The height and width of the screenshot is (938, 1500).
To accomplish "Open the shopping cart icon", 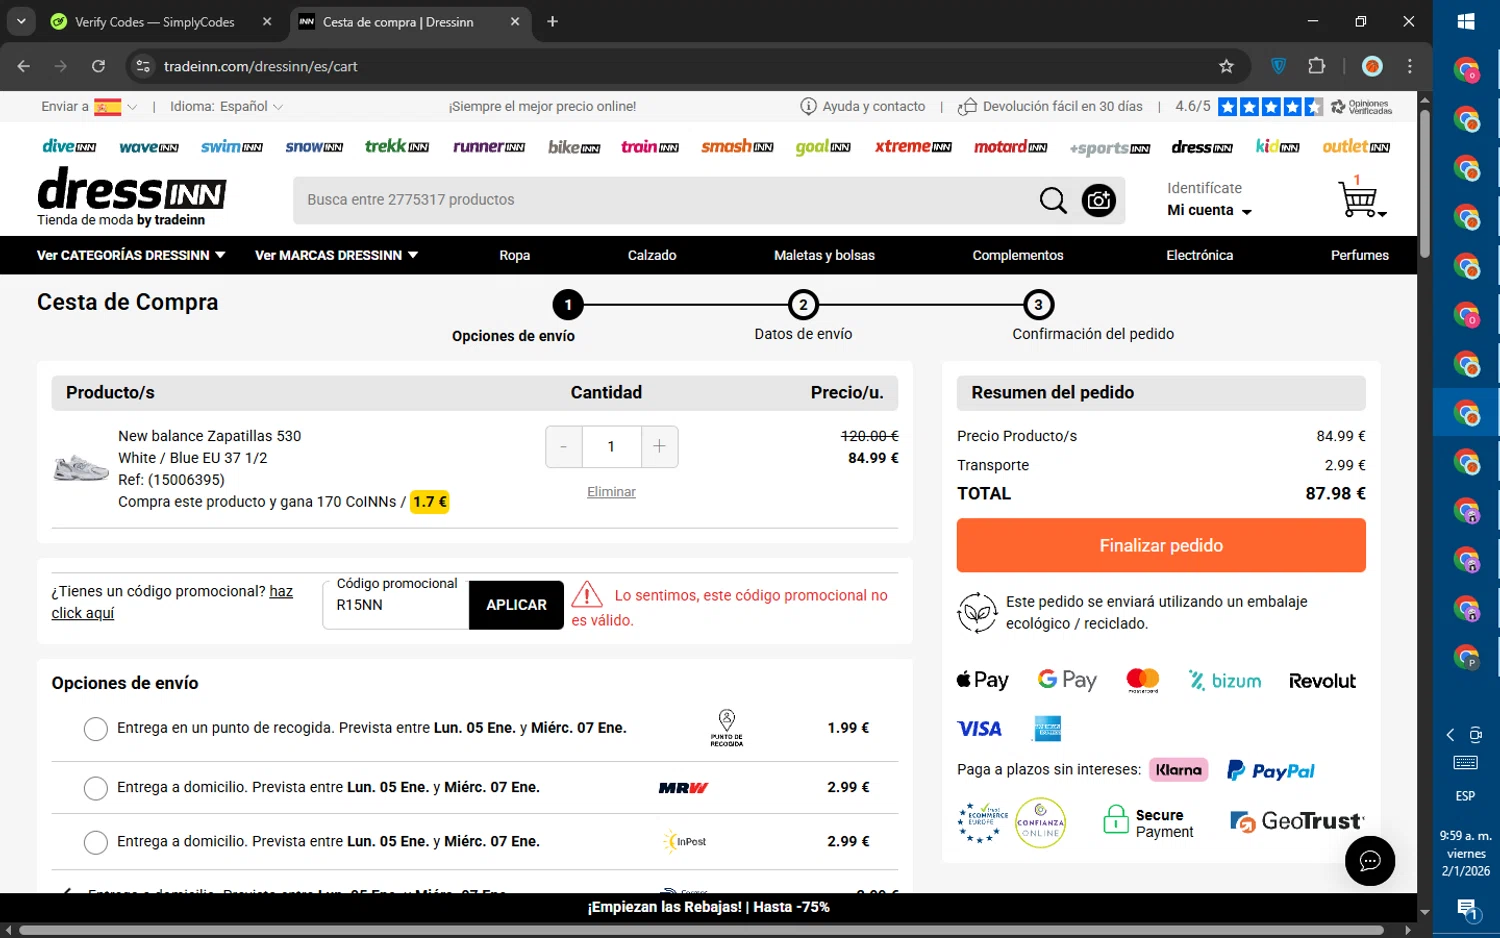I will point(1361,197).
